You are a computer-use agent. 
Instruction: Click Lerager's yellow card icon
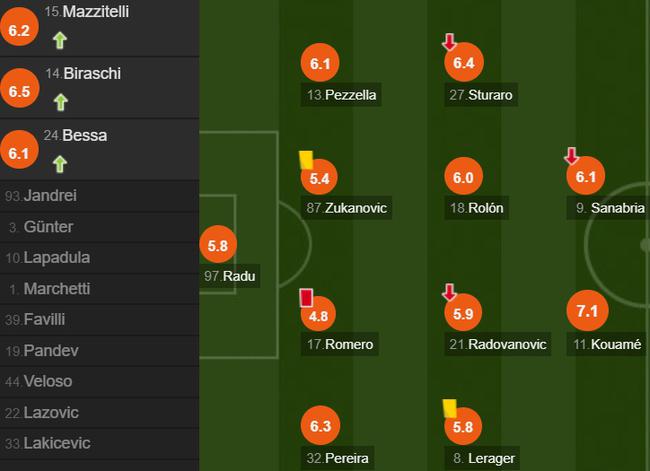point(450,408)
